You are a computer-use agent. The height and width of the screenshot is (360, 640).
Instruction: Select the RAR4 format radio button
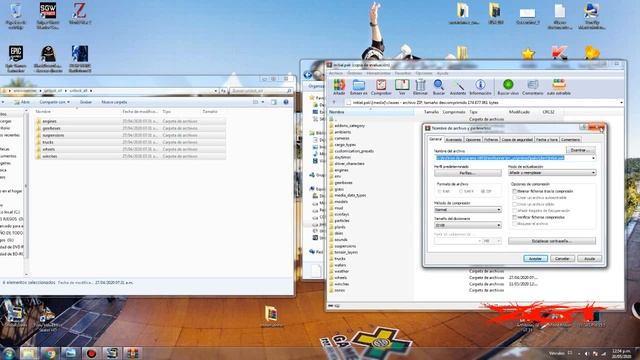pos(461,191)
